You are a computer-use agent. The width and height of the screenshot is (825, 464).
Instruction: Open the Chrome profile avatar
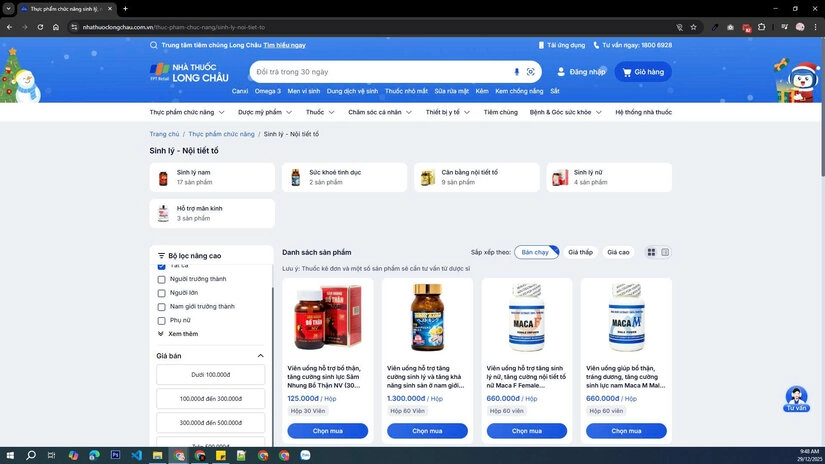pyautogui.click(x=800, y=27)
